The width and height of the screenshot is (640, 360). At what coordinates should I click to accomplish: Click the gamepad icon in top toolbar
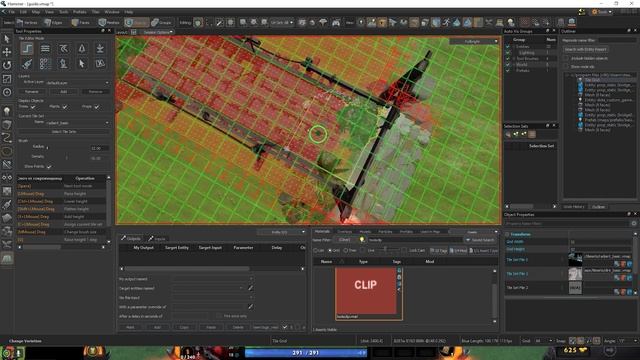(336, 22)
